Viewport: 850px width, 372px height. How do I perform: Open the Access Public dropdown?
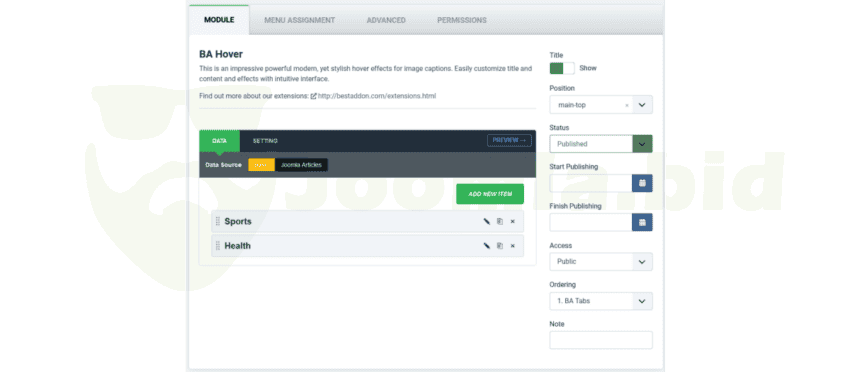click(601, 261)
